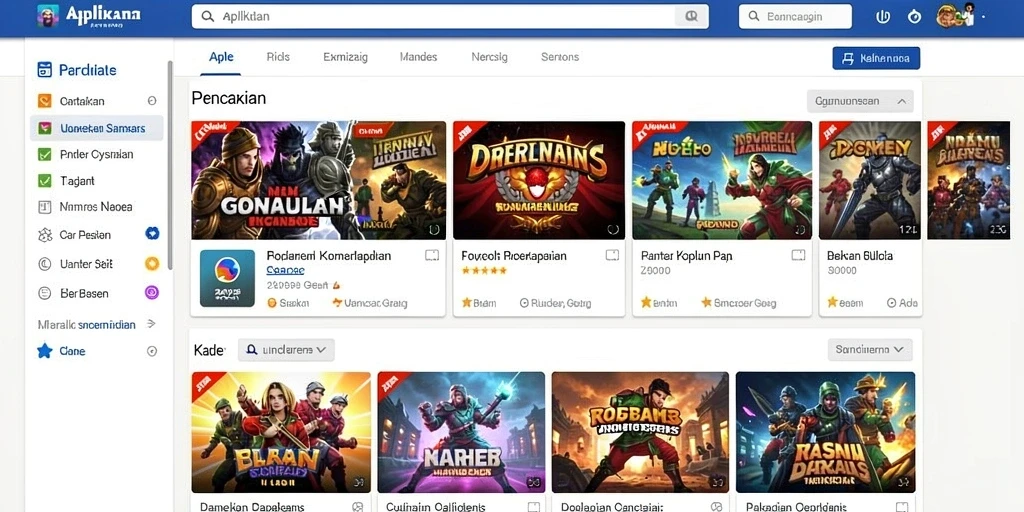
Task: Click bookmark icon on Fovcoli Rroerkapaian card
Action: pos(612,255)
